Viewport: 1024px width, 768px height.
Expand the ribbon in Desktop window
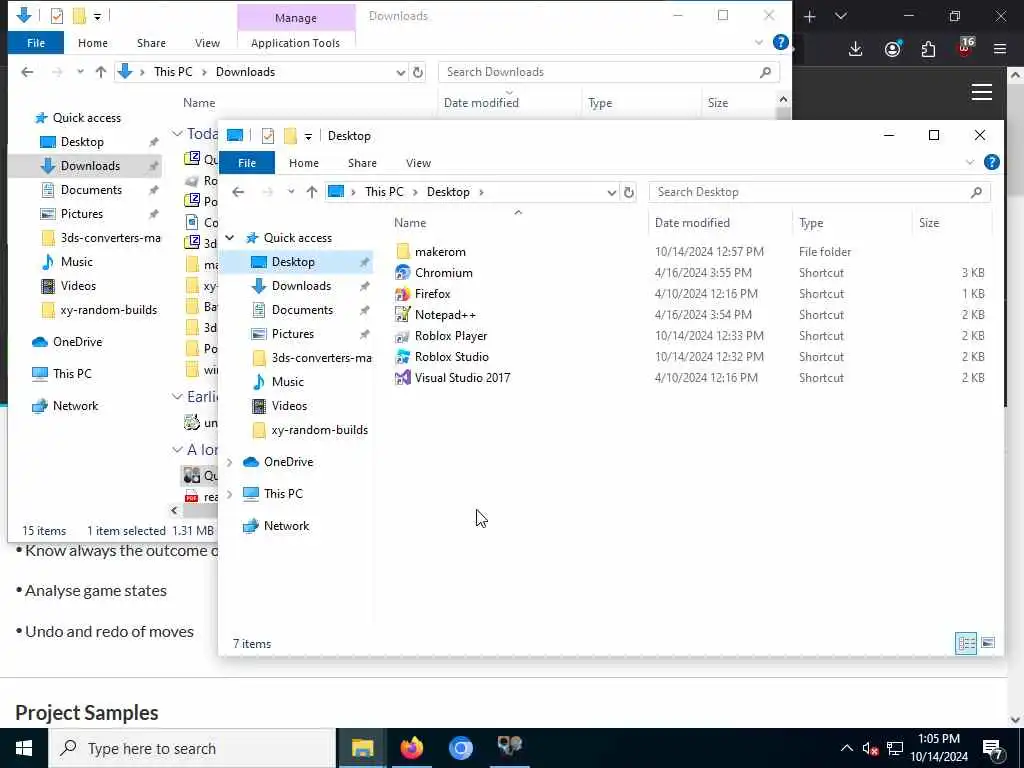tap(969, 163)
